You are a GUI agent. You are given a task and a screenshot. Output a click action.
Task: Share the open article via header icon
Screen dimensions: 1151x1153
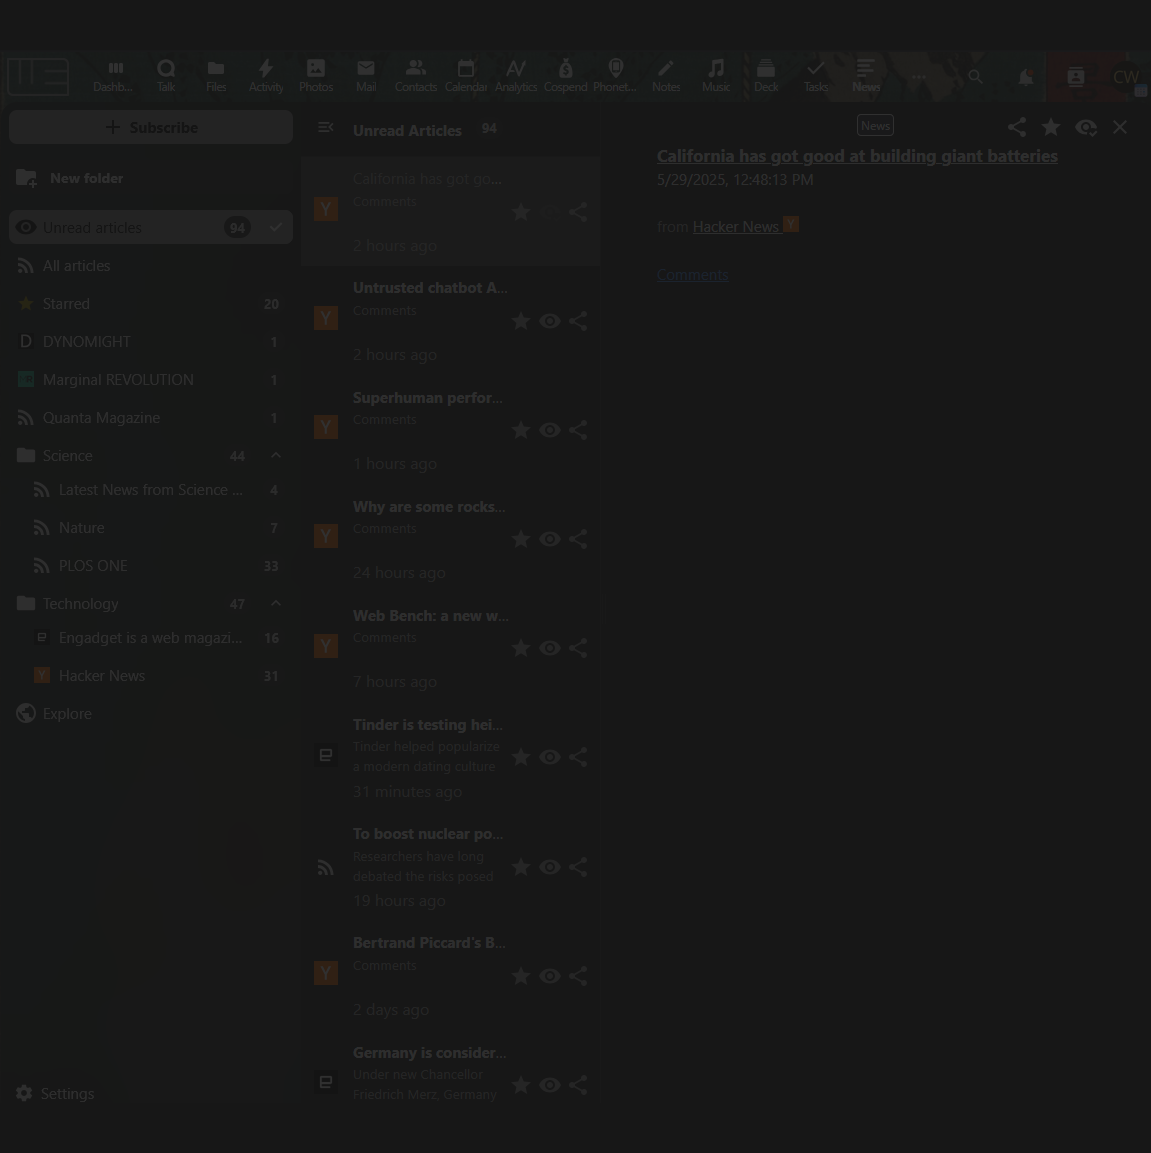tap(1017, 127)
